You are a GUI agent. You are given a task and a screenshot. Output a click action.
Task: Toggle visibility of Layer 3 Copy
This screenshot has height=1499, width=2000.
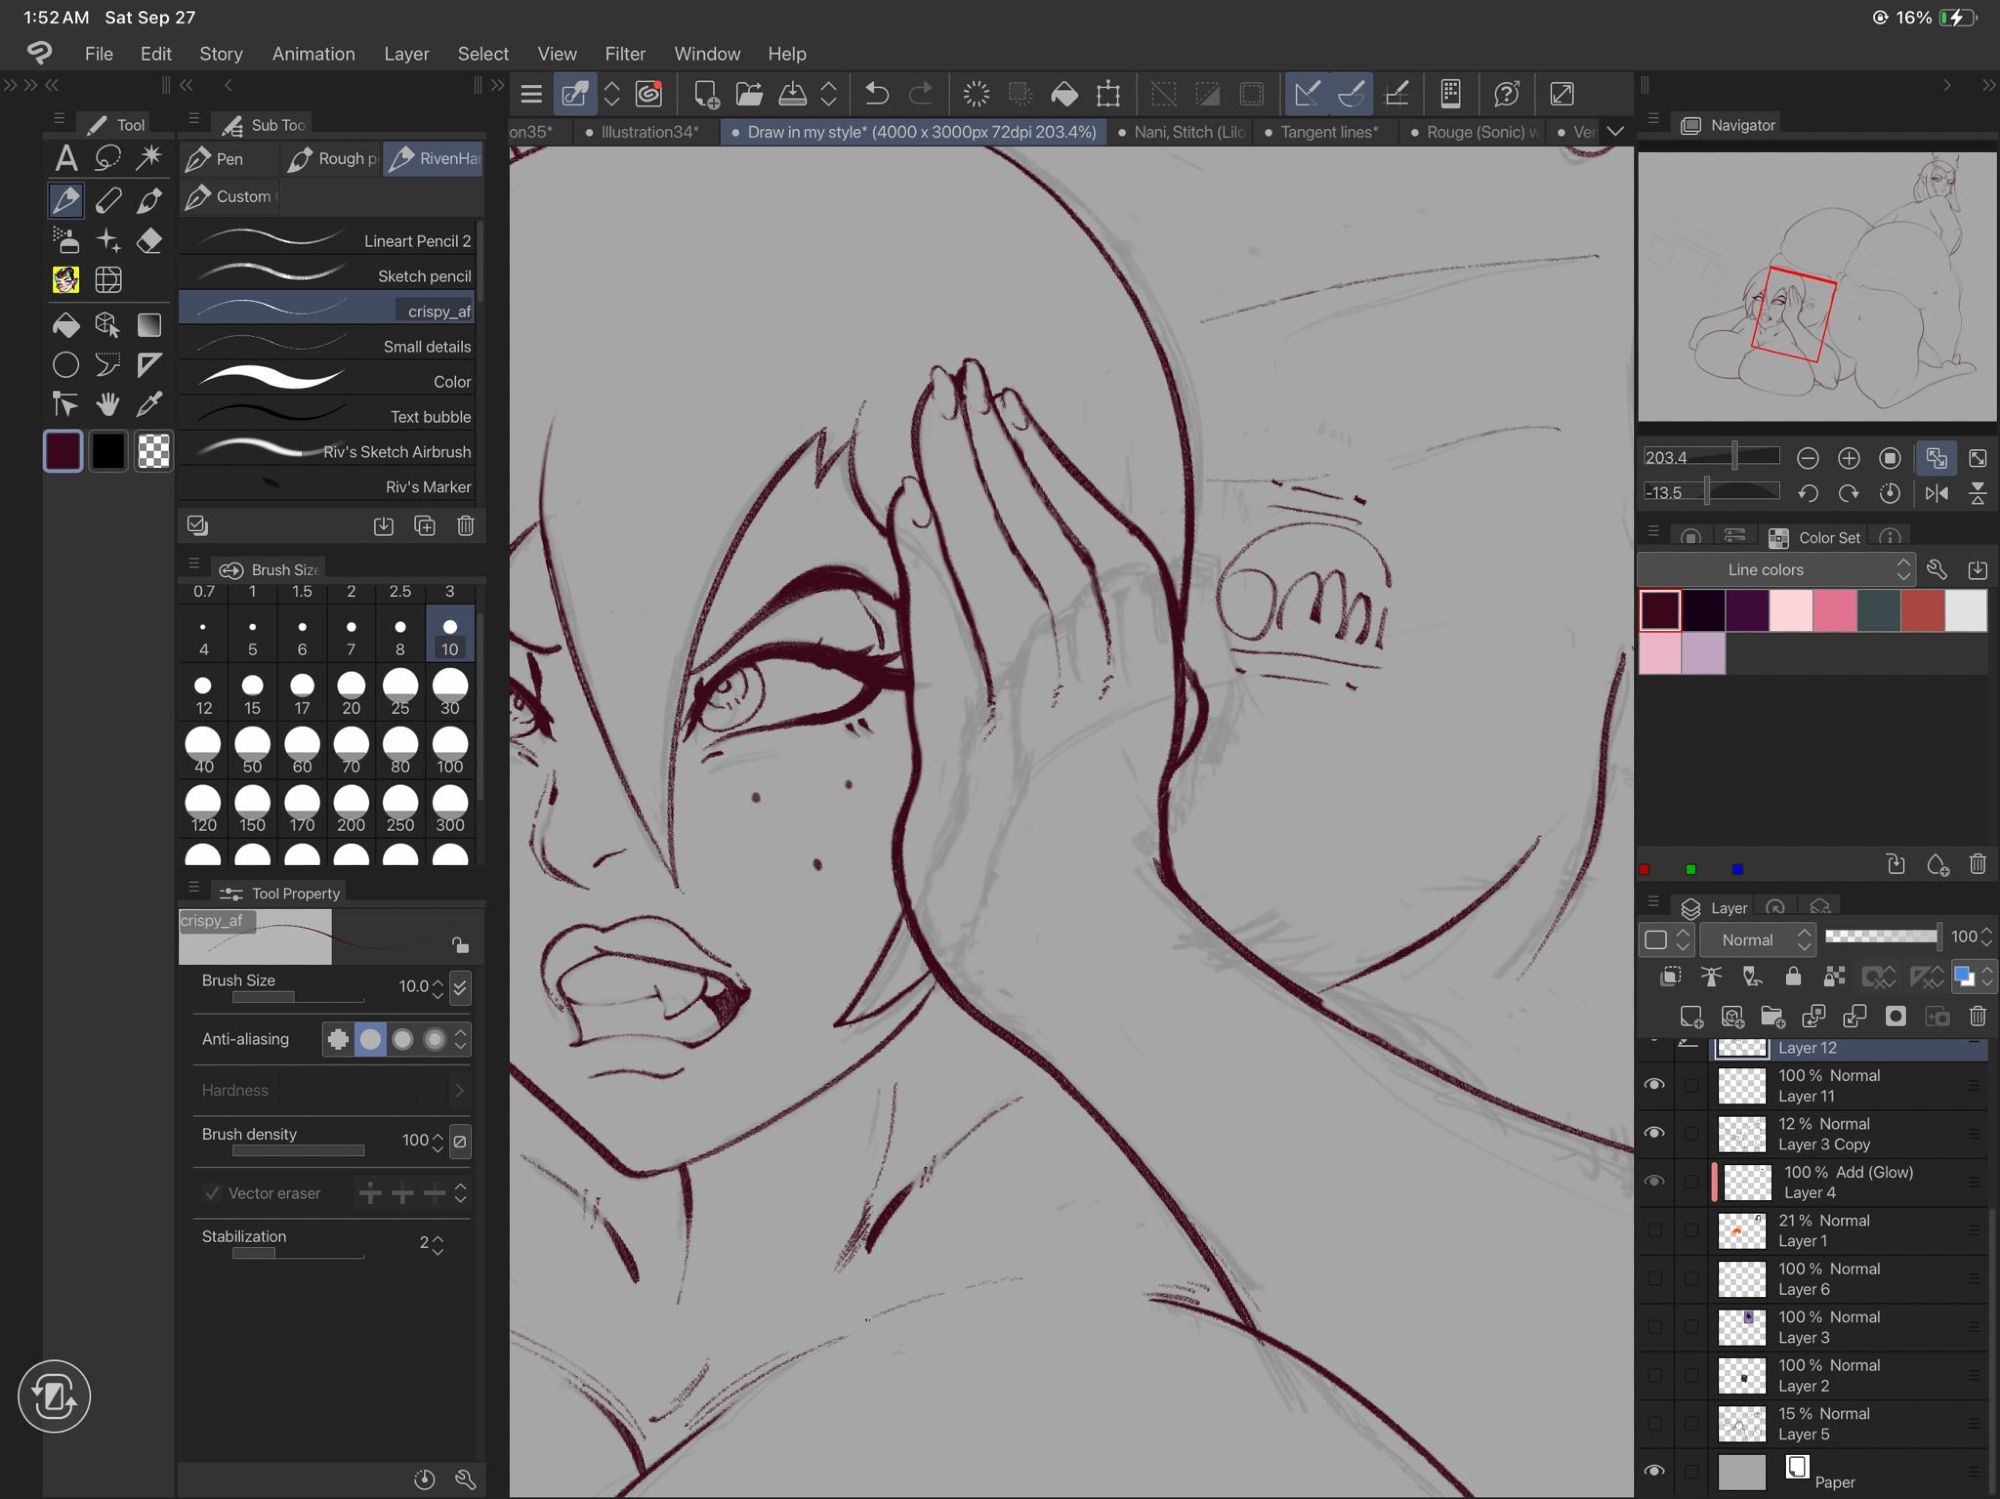[1654, 1133]
